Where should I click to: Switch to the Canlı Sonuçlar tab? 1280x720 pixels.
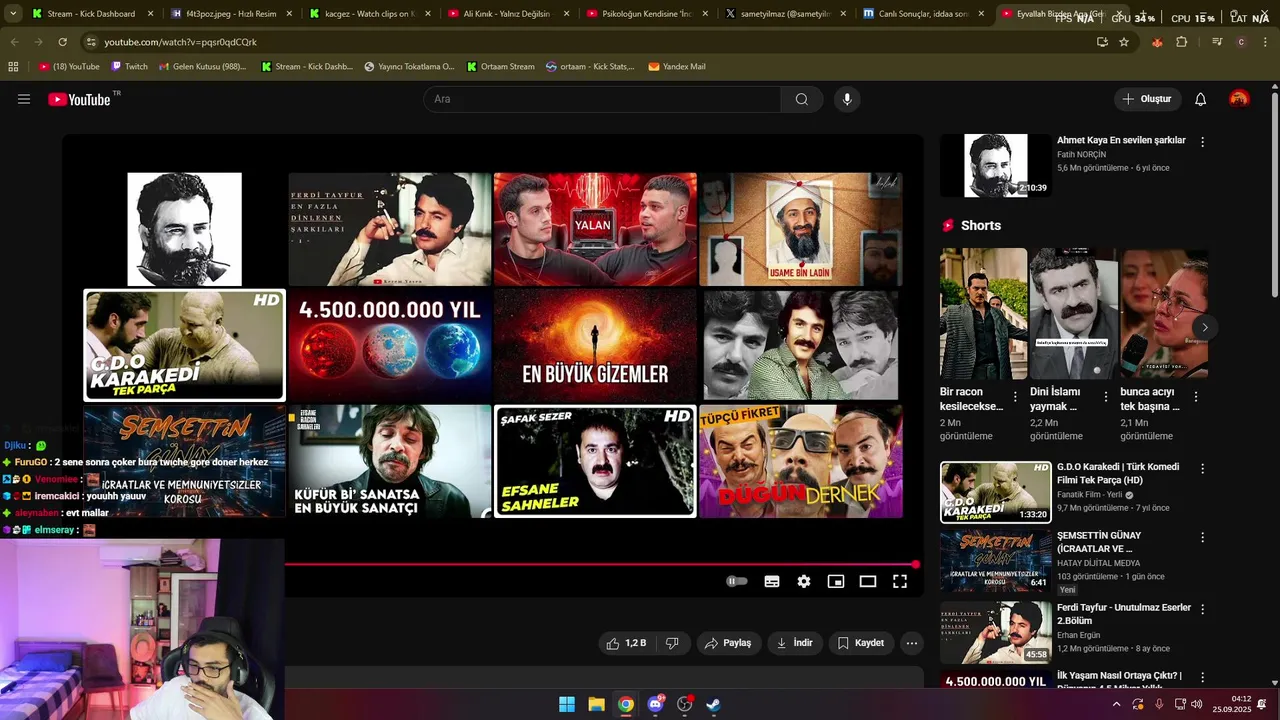(922, 14)
